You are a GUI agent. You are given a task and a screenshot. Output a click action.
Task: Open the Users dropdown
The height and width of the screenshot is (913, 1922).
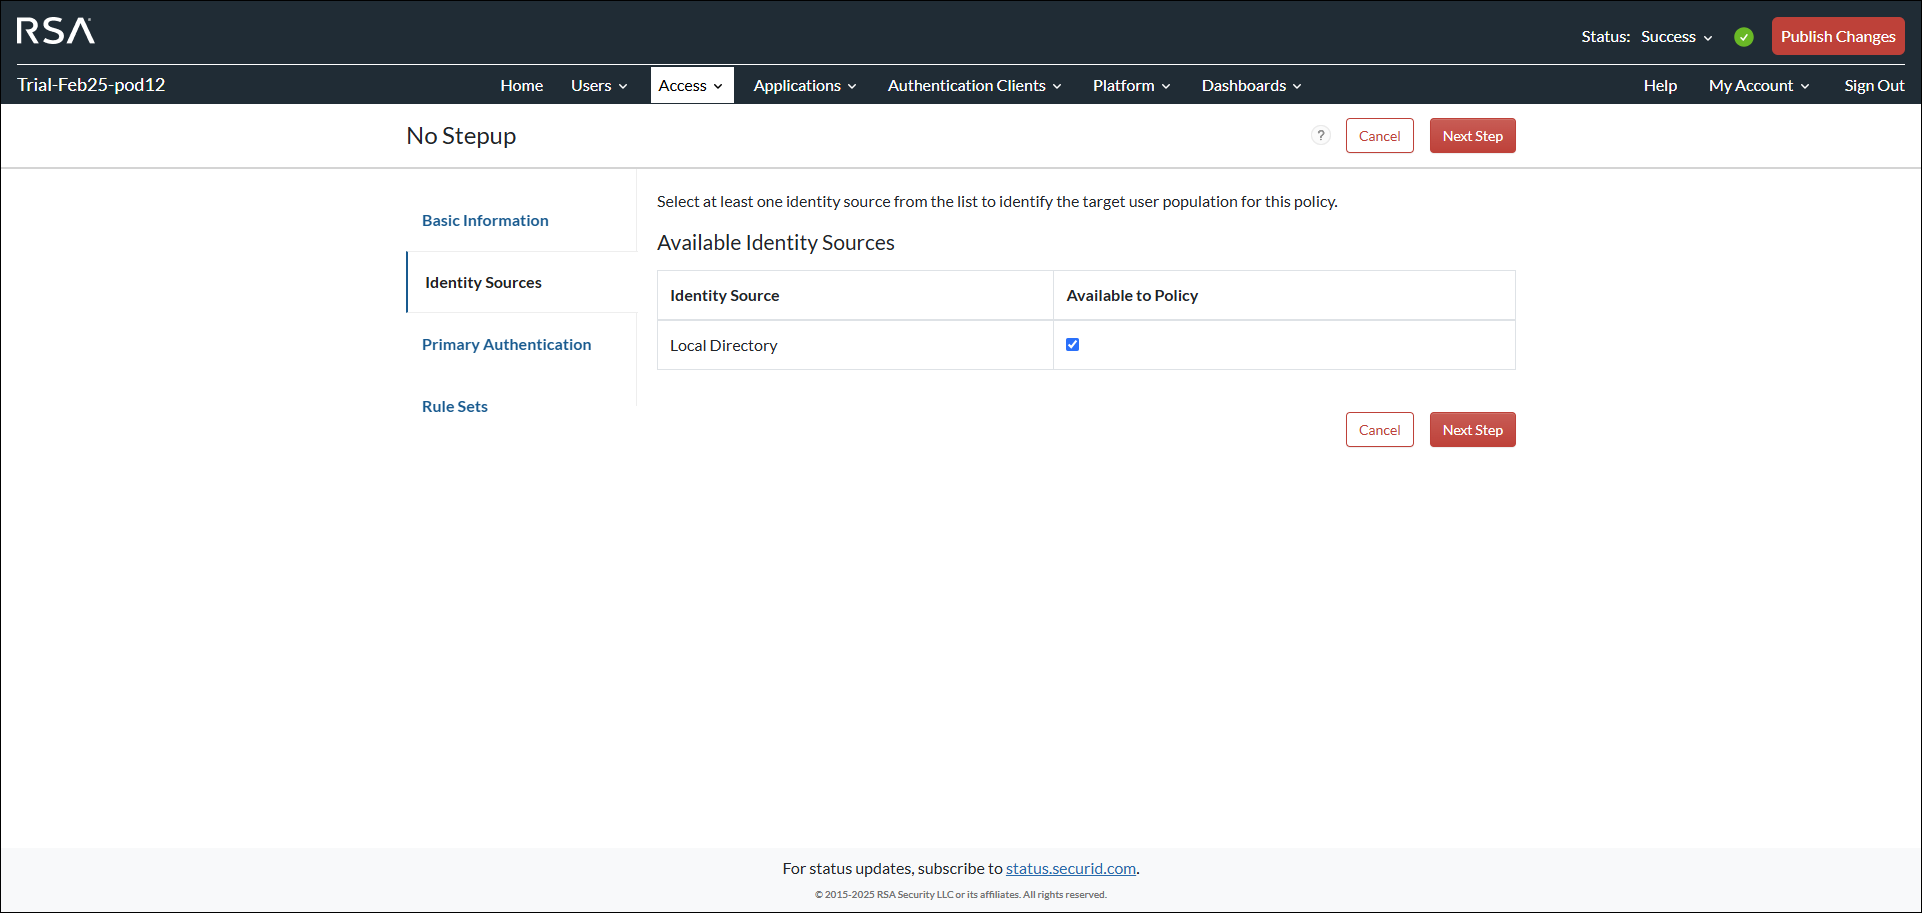click(597, 85)
